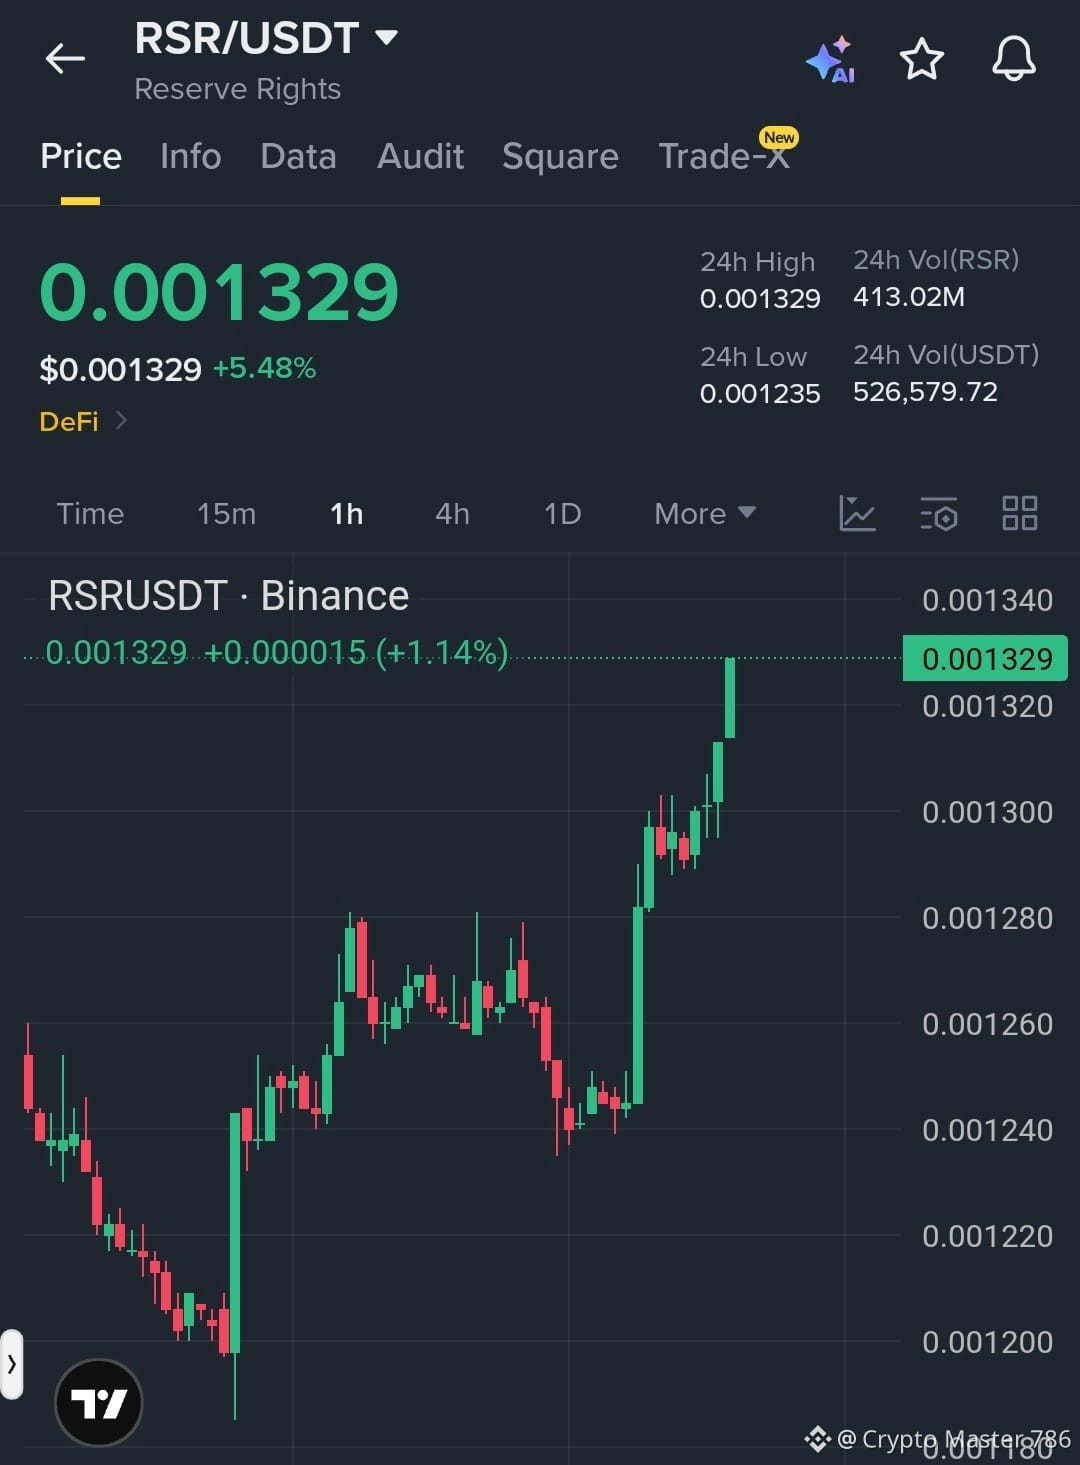Image resolution: width=1080 pixels, height=1465 pixels.
Task: Open the DeFi category chevron
Action: (121, 421)
